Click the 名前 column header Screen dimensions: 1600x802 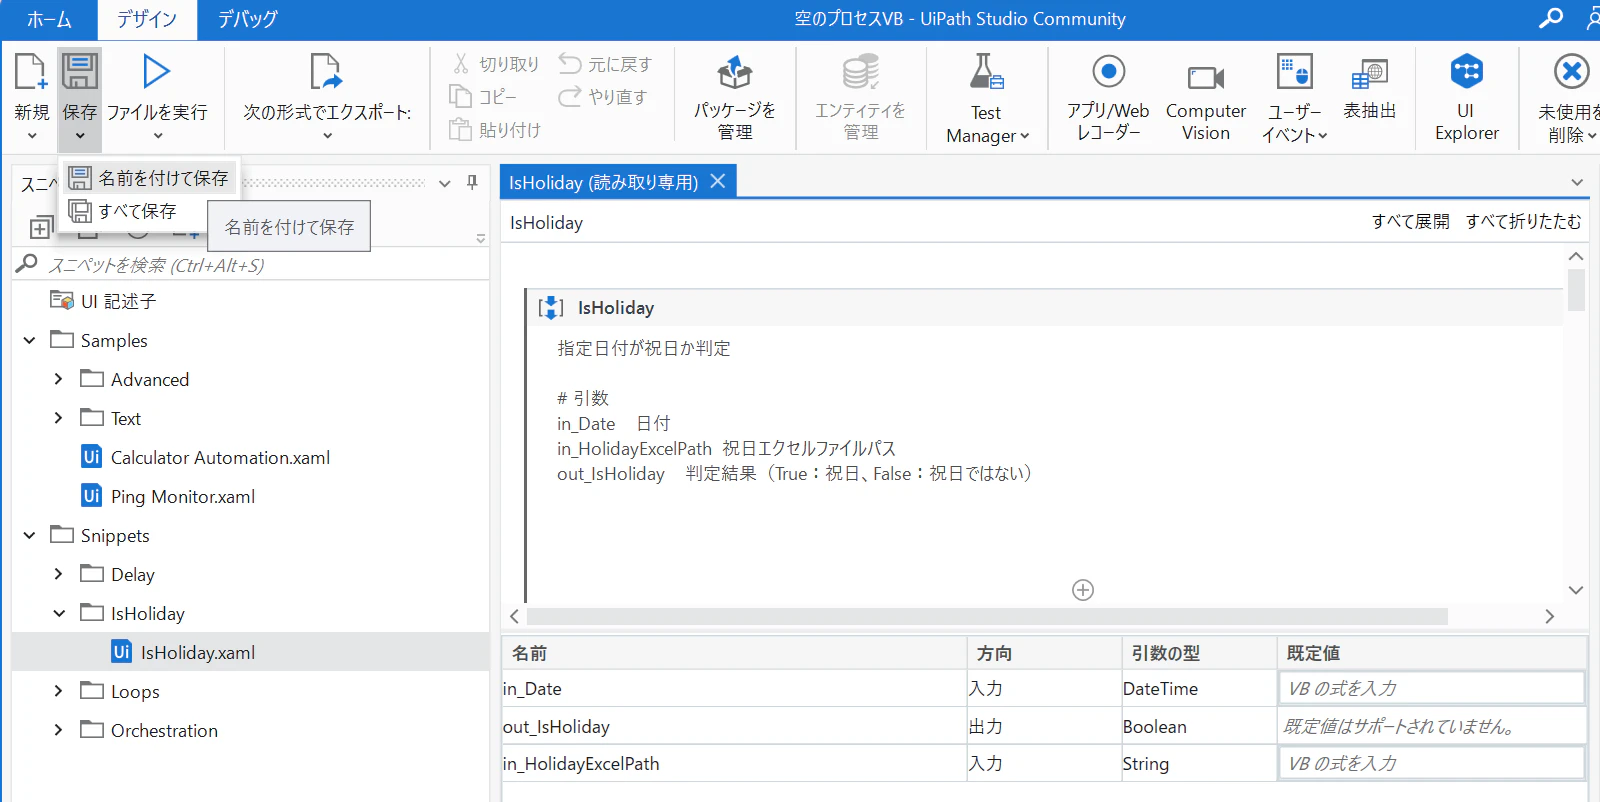734,653
